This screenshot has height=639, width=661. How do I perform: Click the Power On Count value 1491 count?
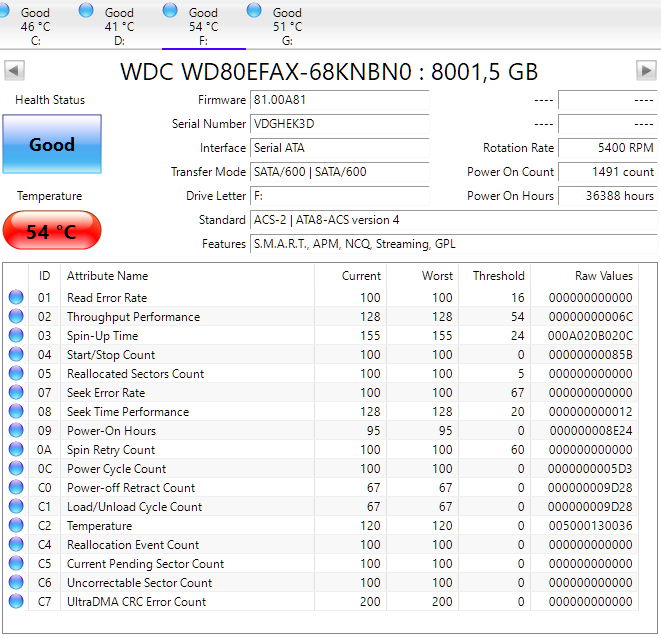tap(607, 172)
